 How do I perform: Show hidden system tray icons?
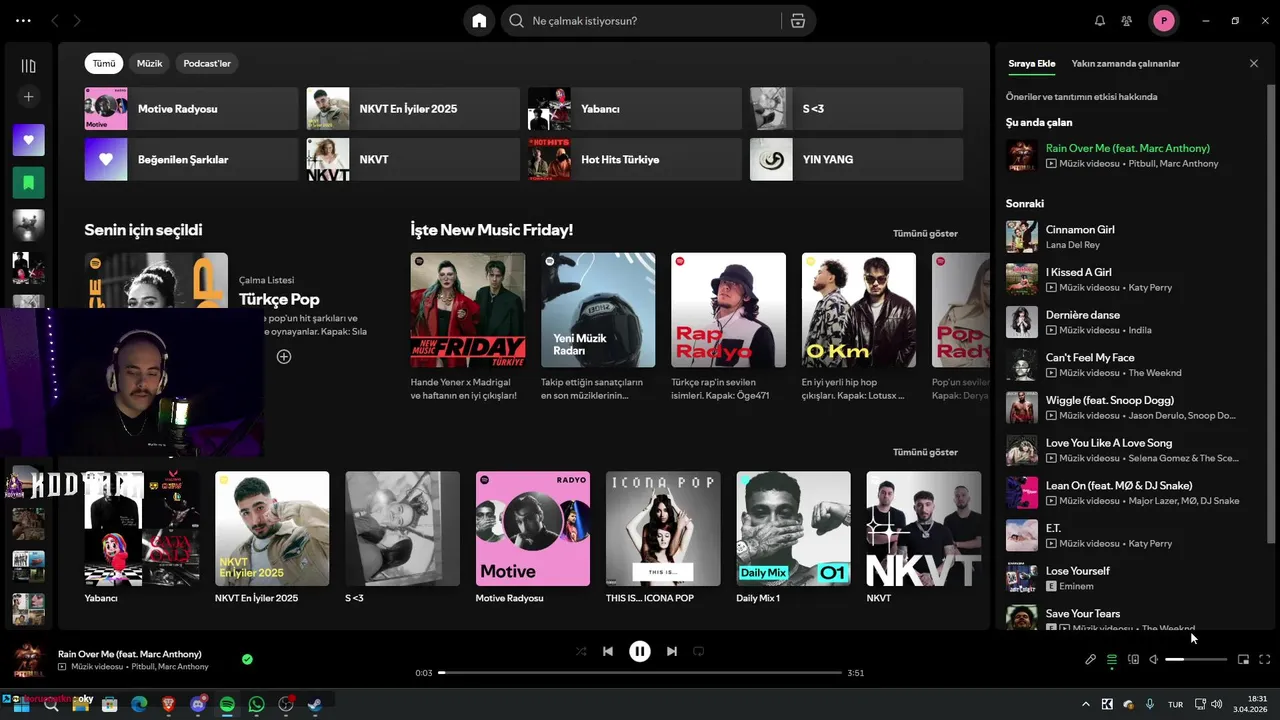click(x=1086, y=705)
